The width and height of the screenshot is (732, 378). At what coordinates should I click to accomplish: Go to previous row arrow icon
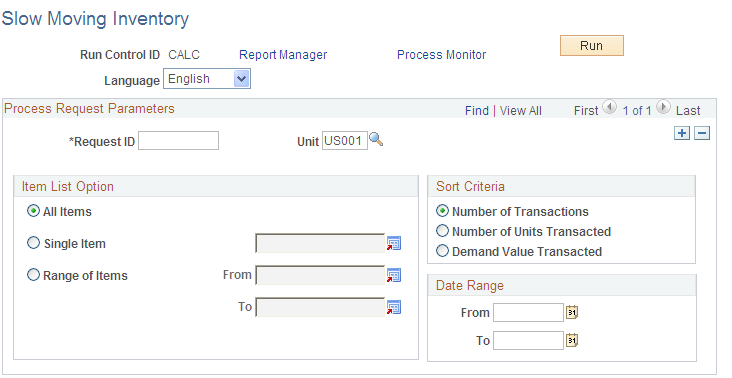click(x=609, y=107)
